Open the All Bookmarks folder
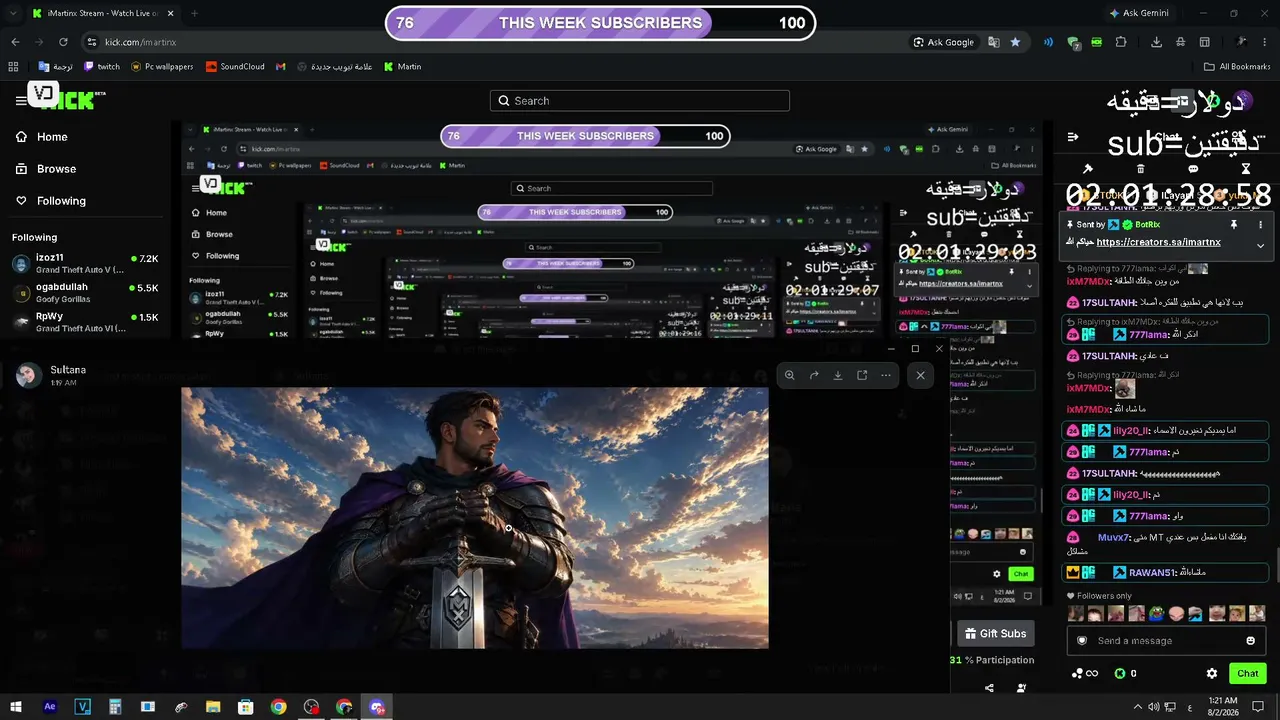Image resolution: width=1280 pixels, height=720 pixels. tap(1237, 67)
